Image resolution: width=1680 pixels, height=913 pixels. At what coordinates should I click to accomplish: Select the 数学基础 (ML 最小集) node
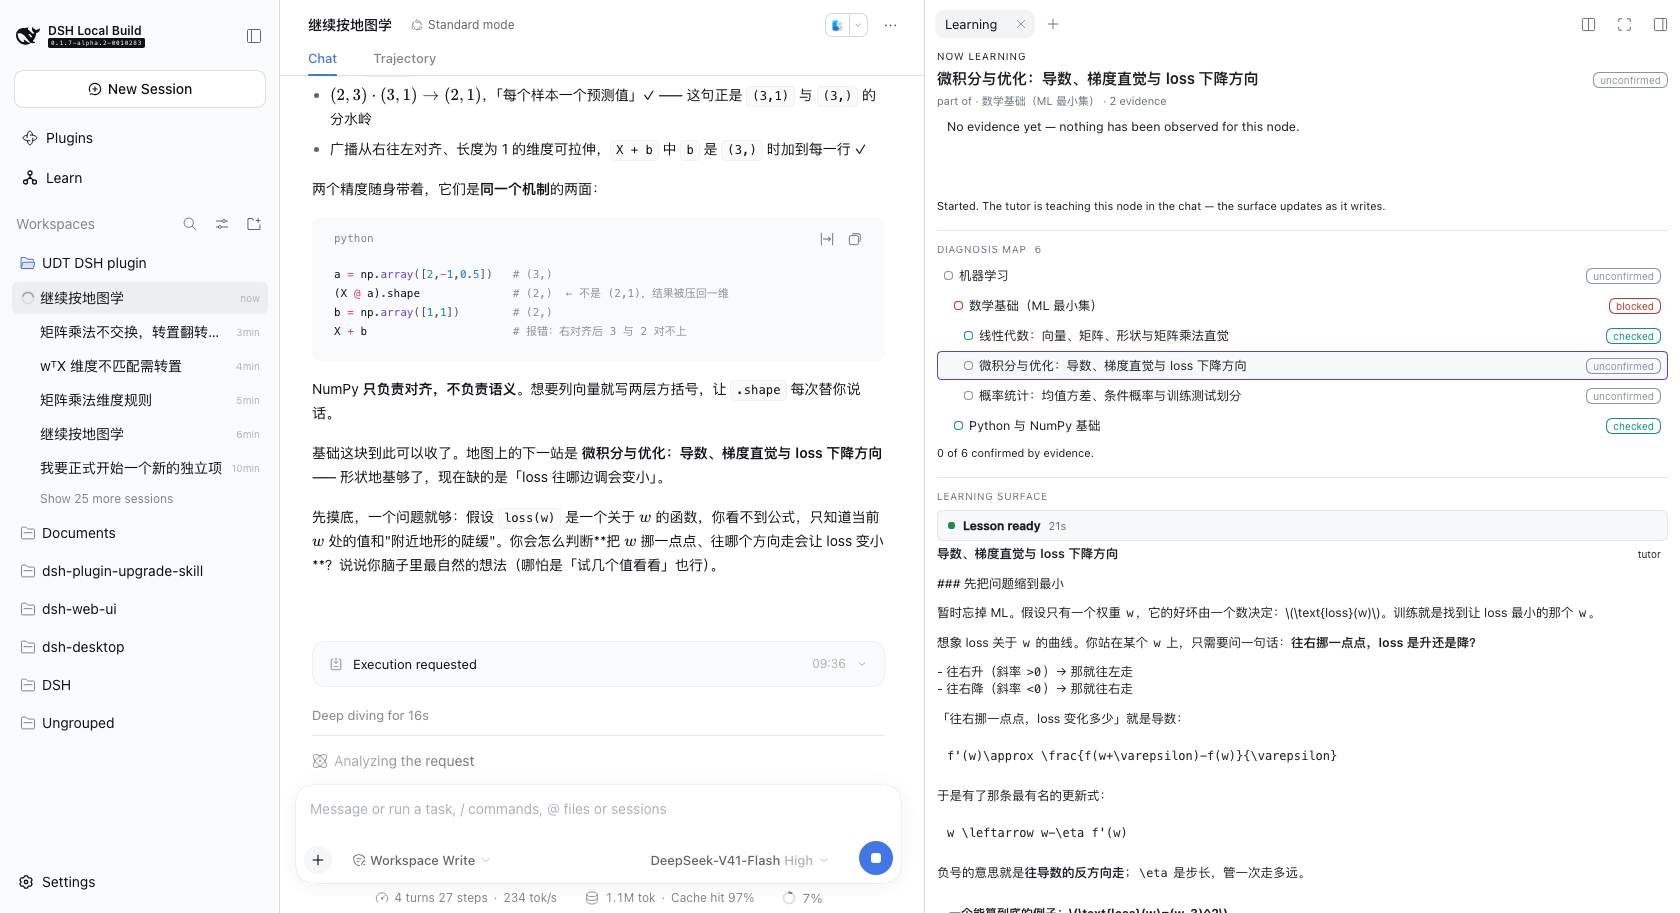pyautogui.click(x=1302, y=306)
